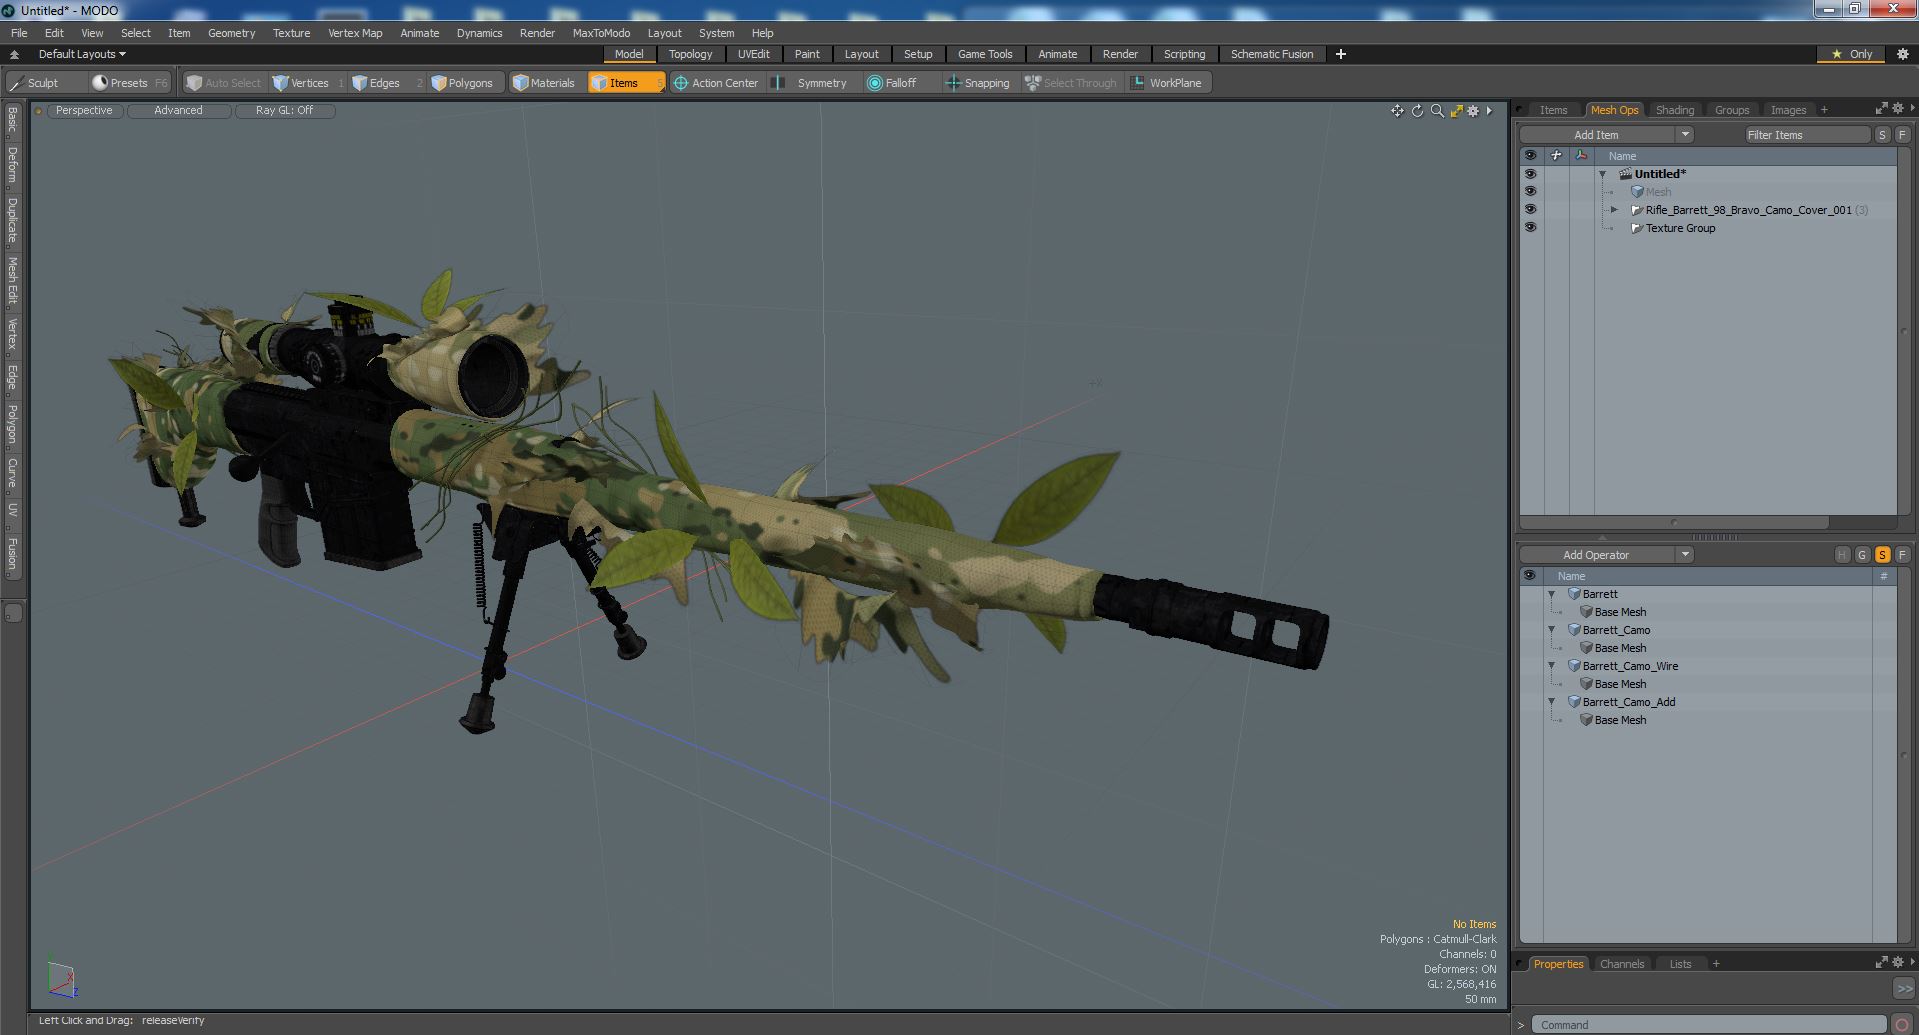Screen dimensions: 1919x1035
Task: Click the Filter Items input field
Action: [1807, 135]
